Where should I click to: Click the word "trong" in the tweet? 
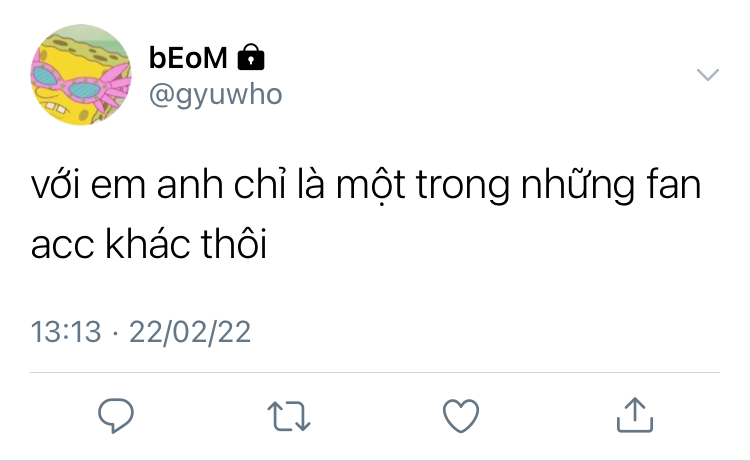click(x=463, y=187)
